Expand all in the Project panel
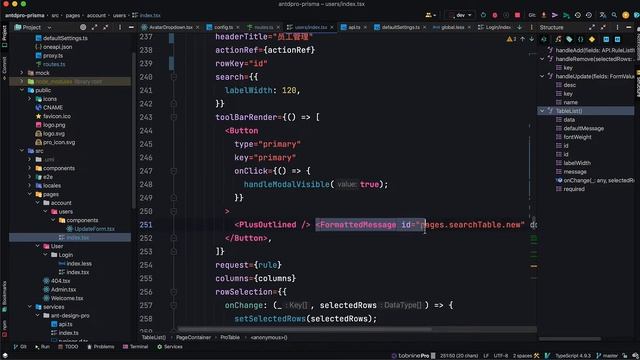 click(x=95, y=27)
